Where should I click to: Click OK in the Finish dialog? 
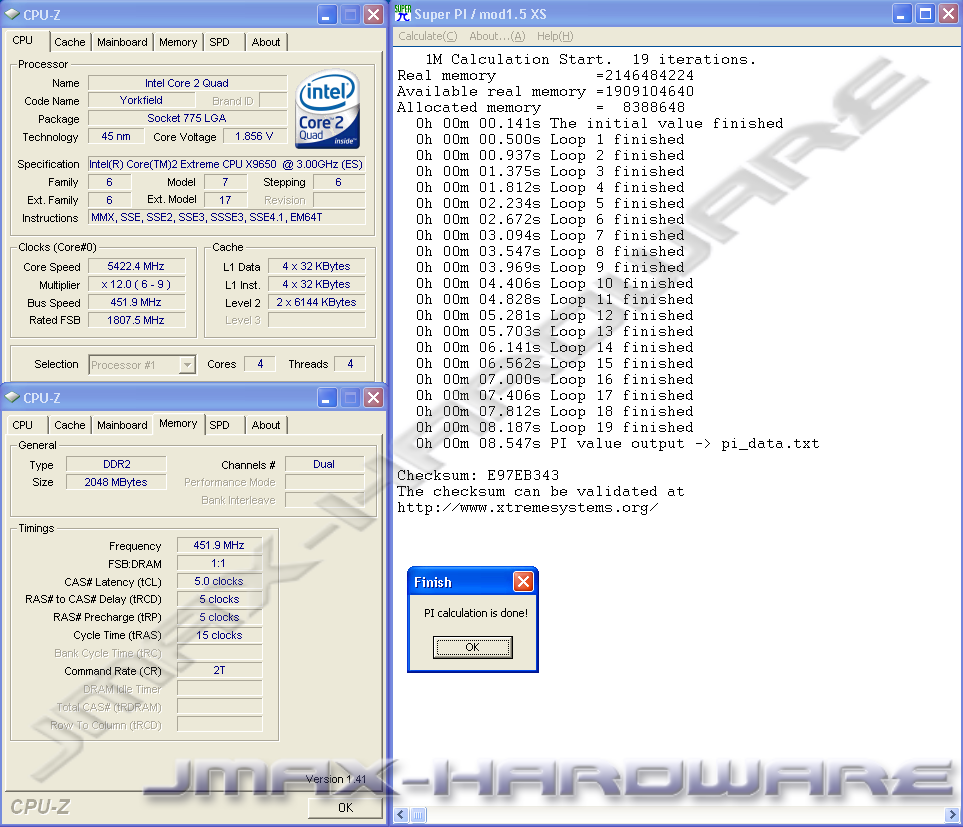tap(472, 647)
